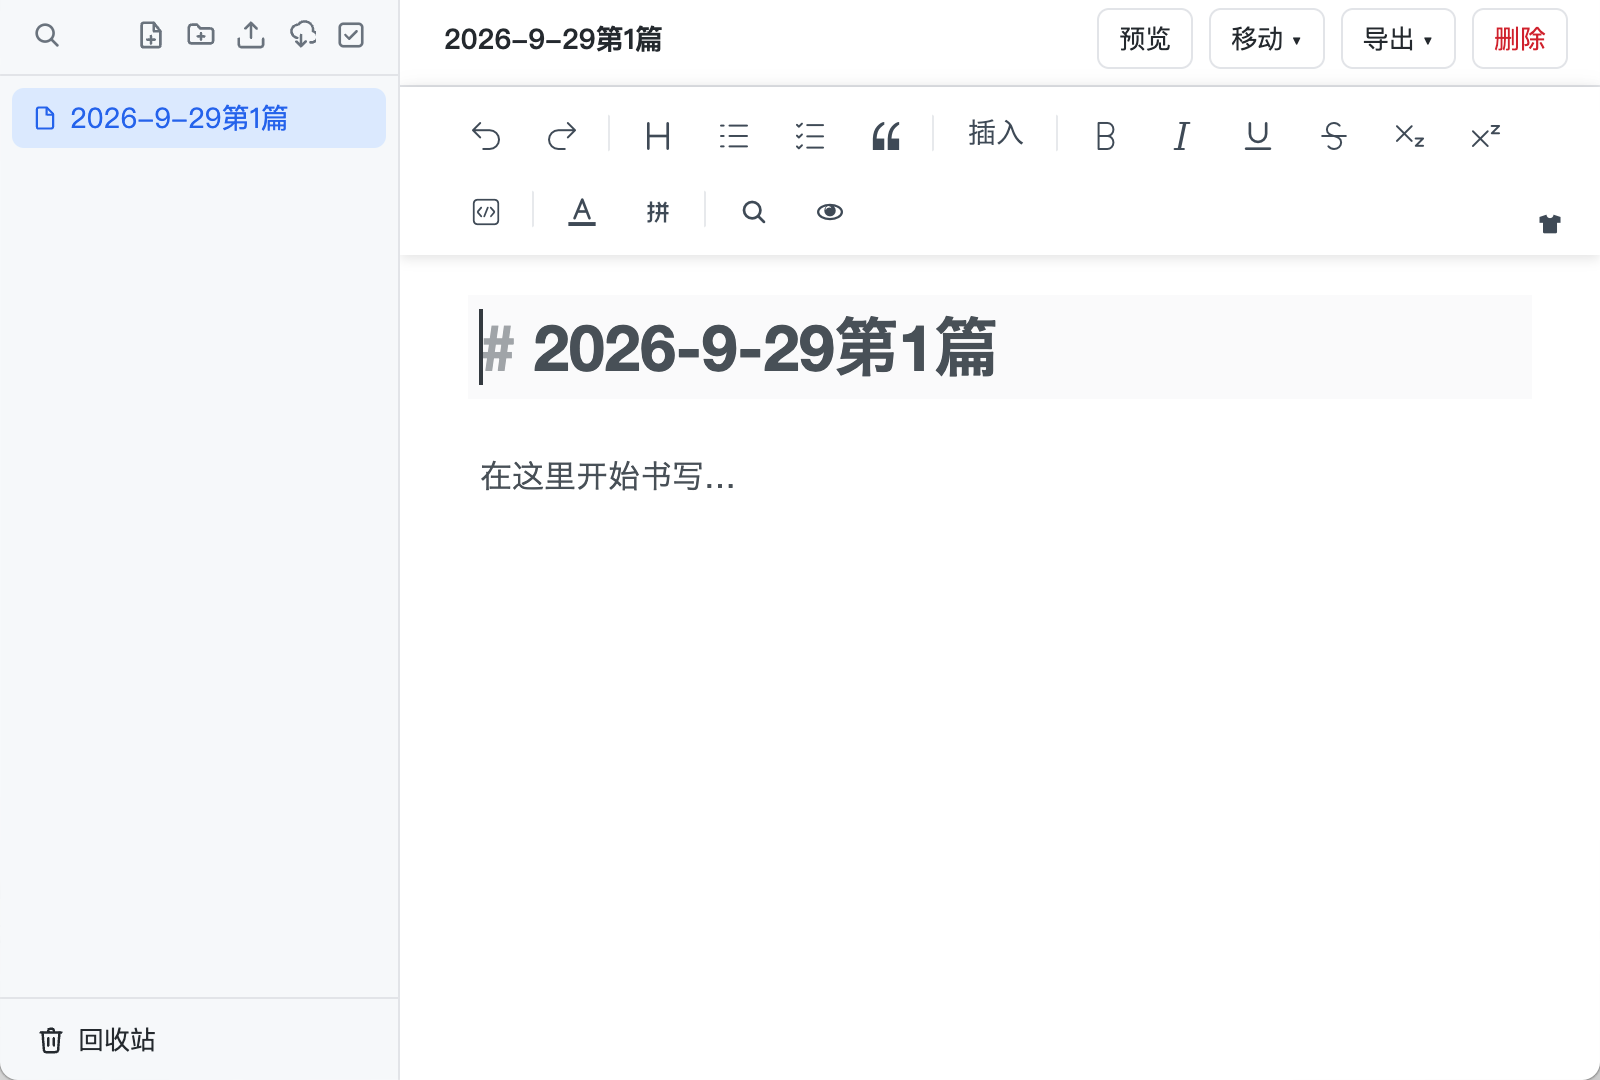This screenshot has width=1600, height=1080.
Task: Apply subscript formatting
Action: [x=1410, y=135]
